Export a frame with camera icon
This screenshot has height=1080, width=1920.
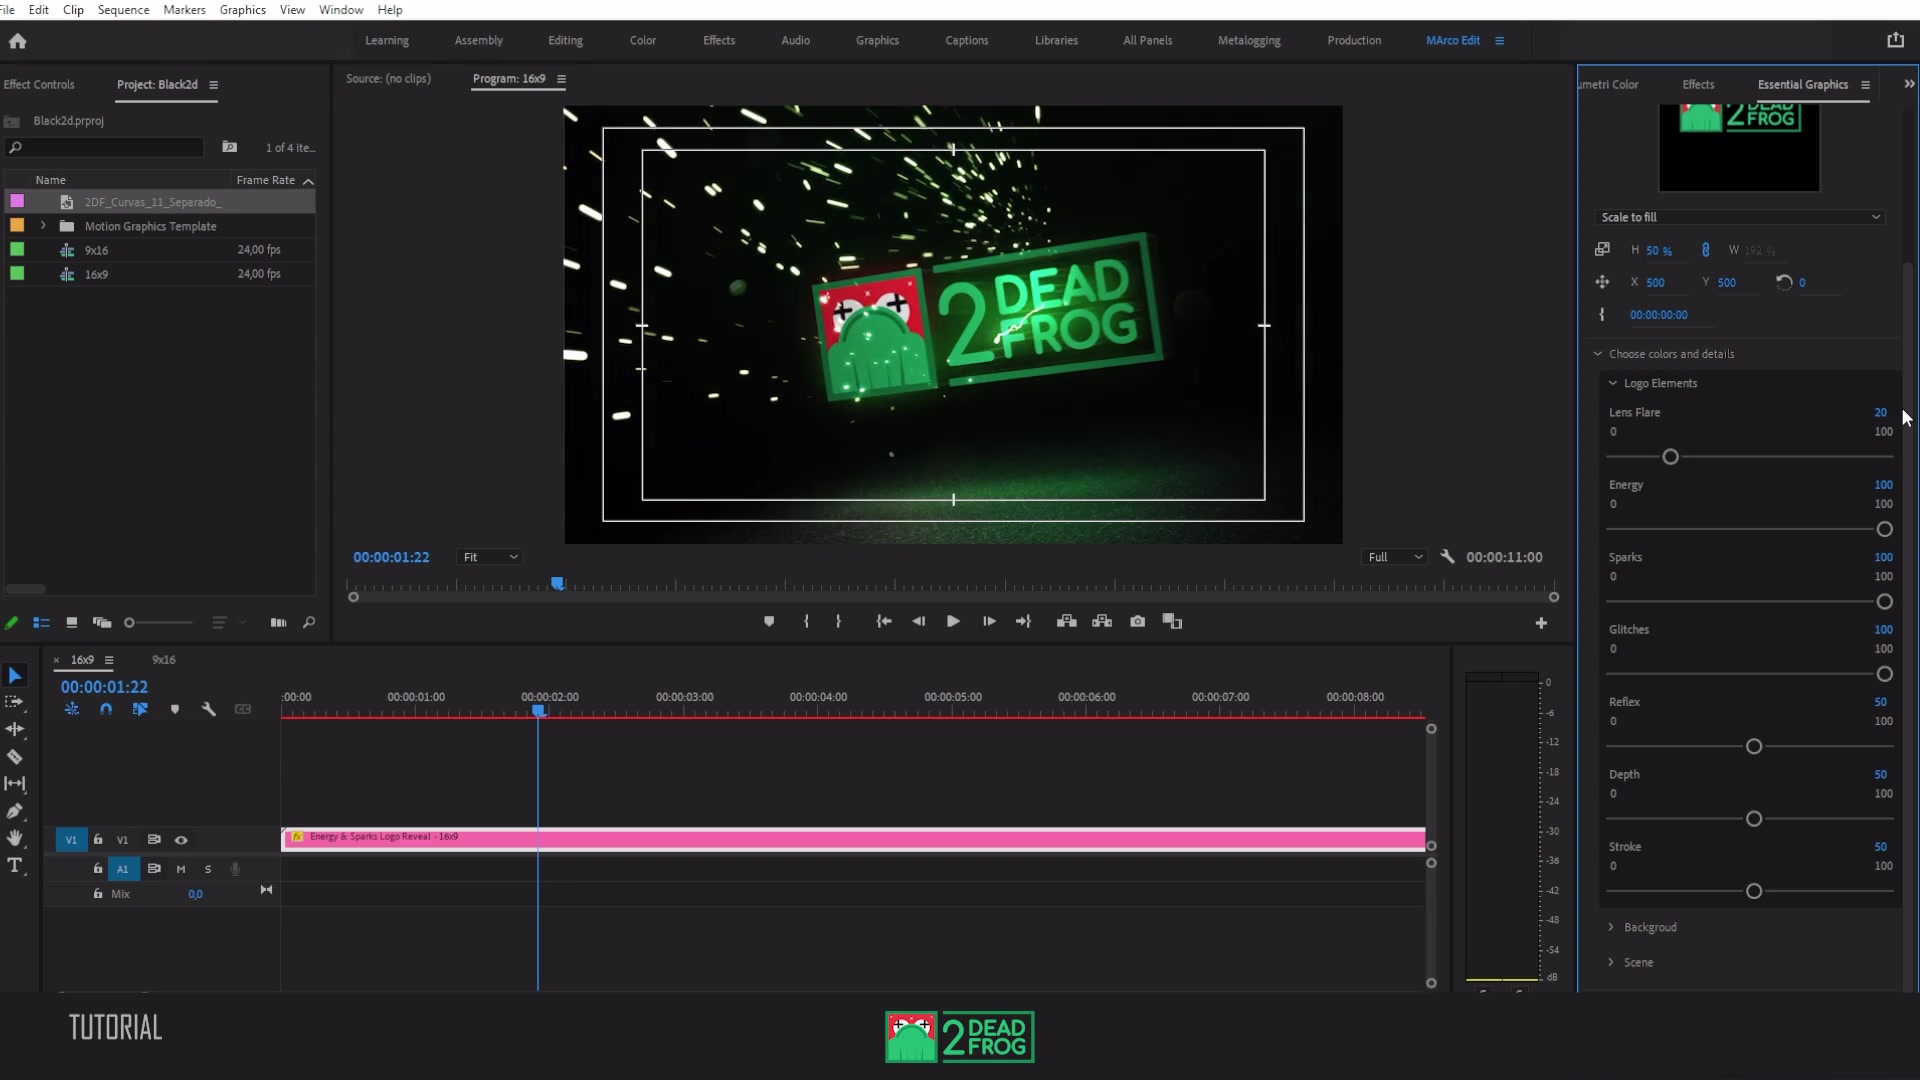click(x=1137, y=622)
